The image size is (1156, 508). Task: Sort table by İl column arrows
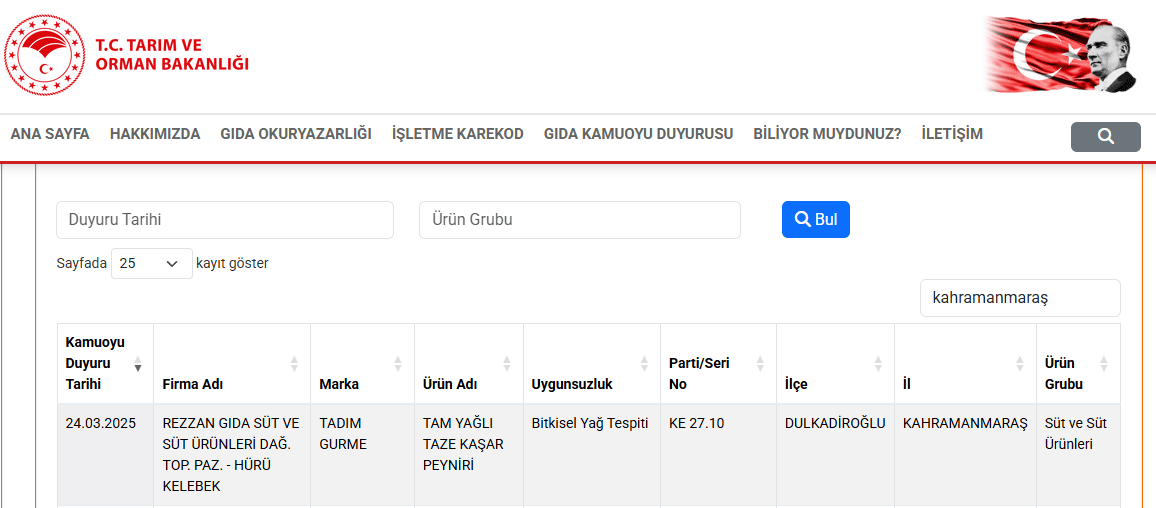point(1020,364)
